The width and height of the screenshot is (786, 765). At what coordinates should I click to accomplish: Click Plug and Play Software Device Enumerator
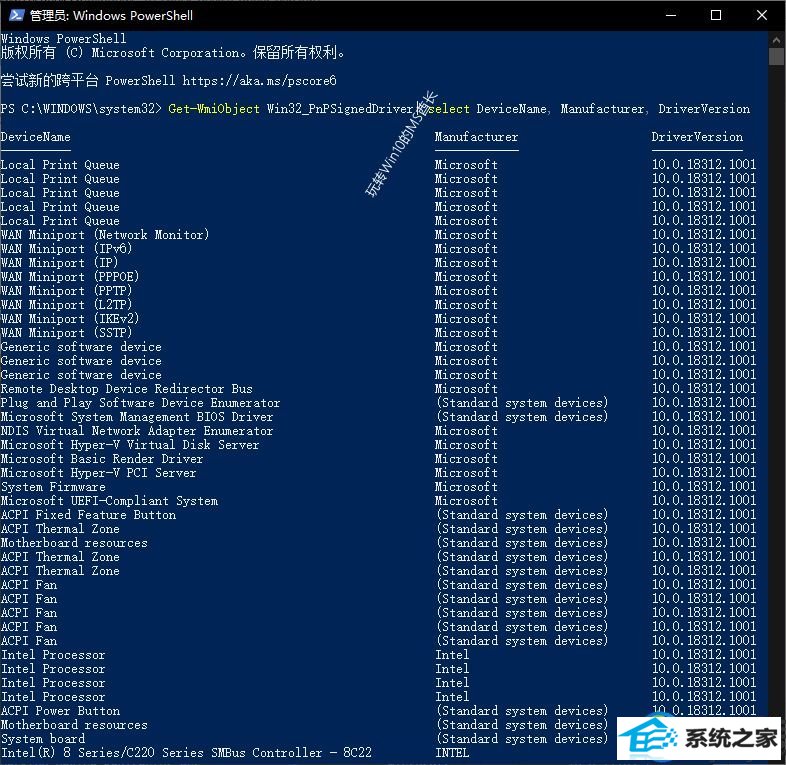pyautogui.click(x=140, y=403)
